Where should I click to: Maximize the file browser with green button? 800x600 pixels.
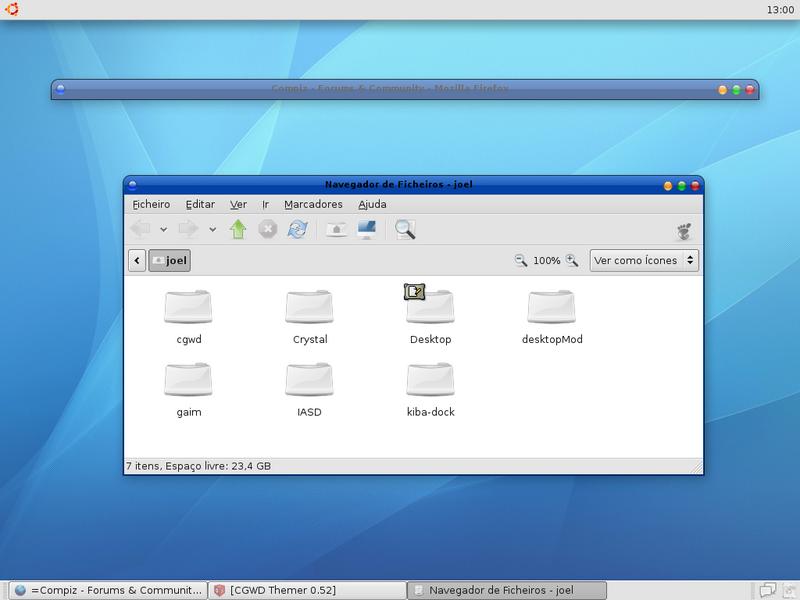click(682, 186)
